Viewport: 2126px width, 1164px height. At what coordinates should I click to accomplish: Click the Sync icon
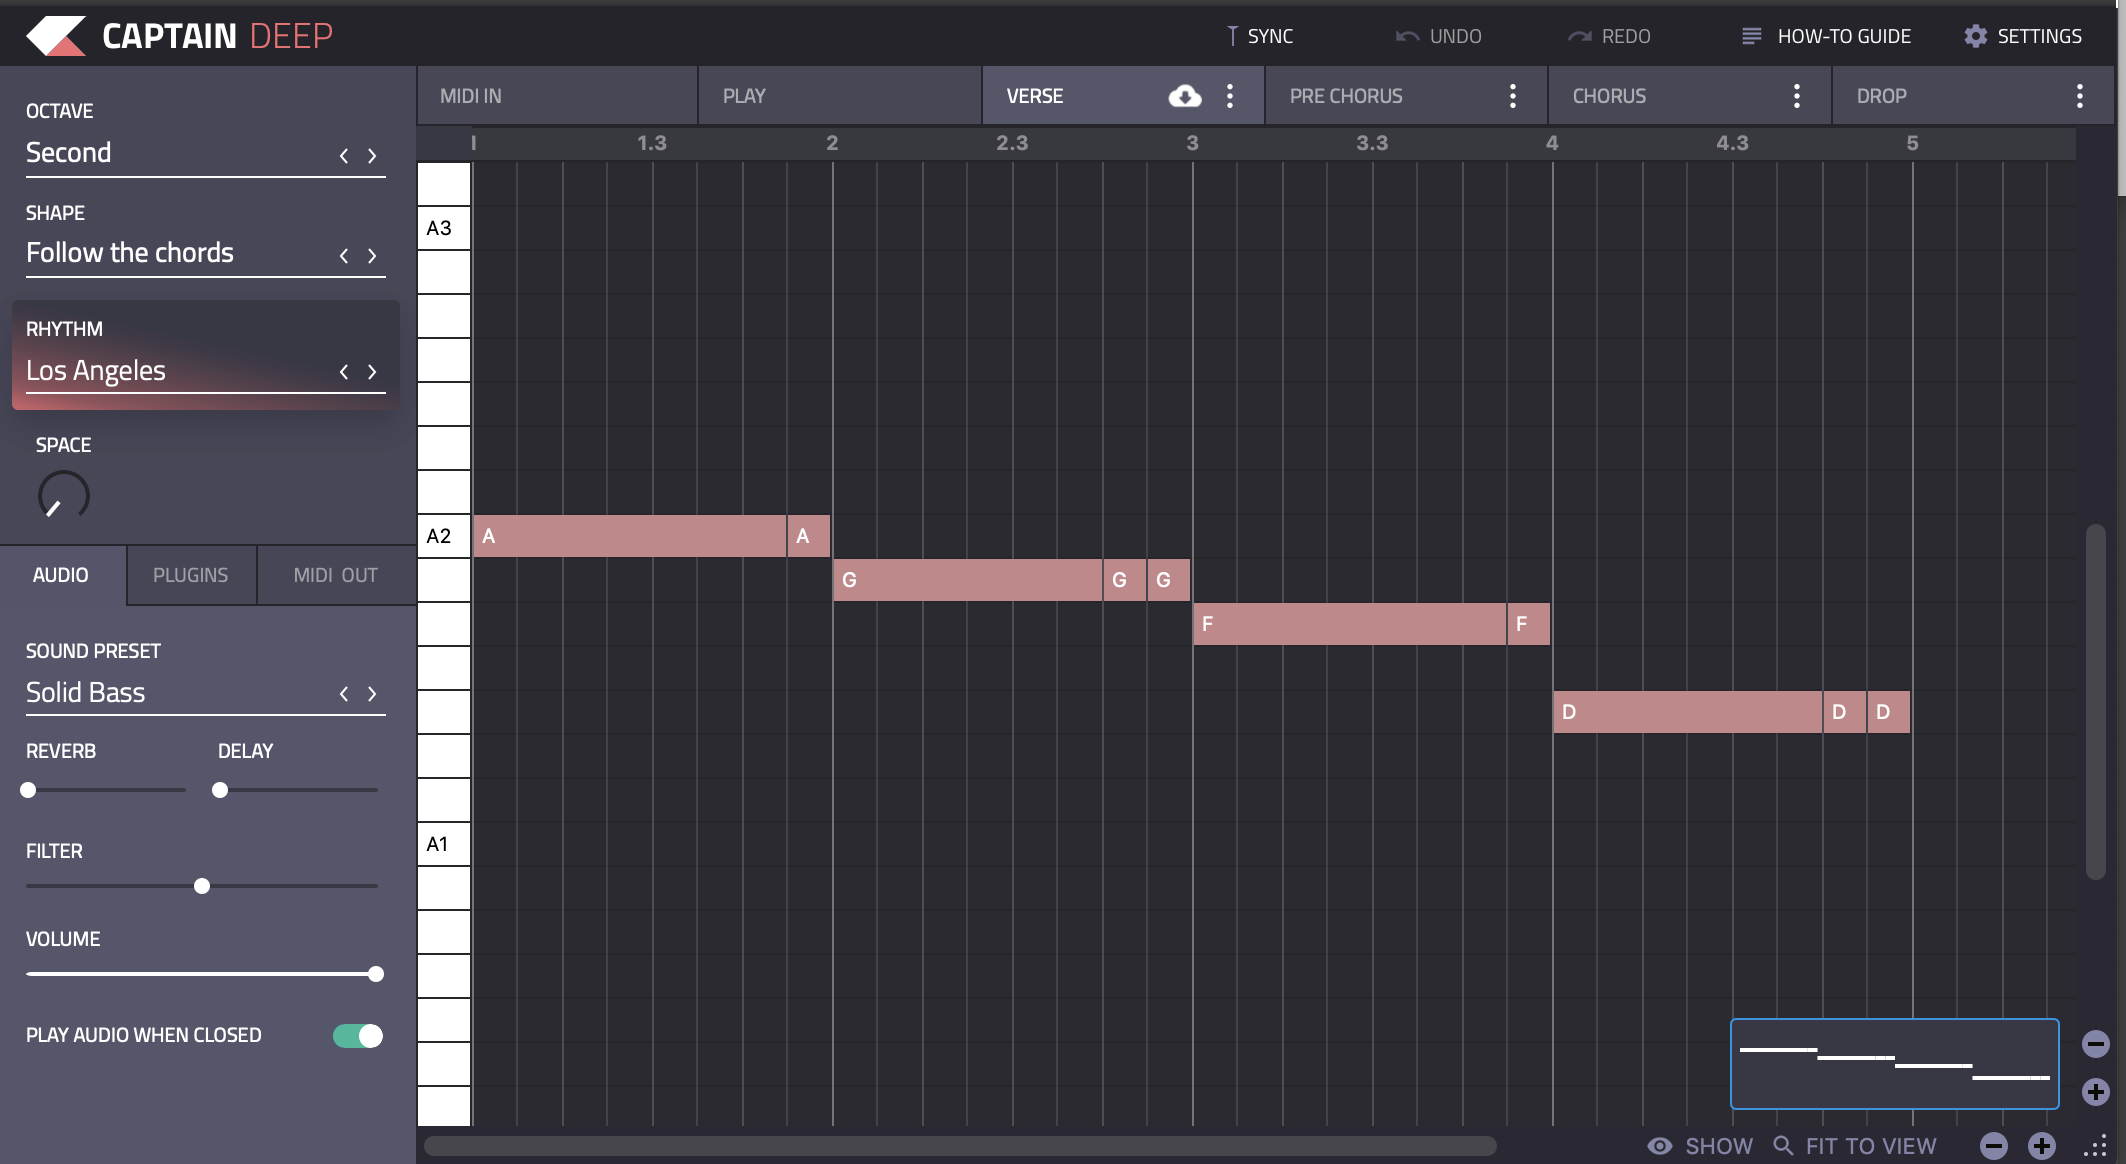click(1232, 36)
